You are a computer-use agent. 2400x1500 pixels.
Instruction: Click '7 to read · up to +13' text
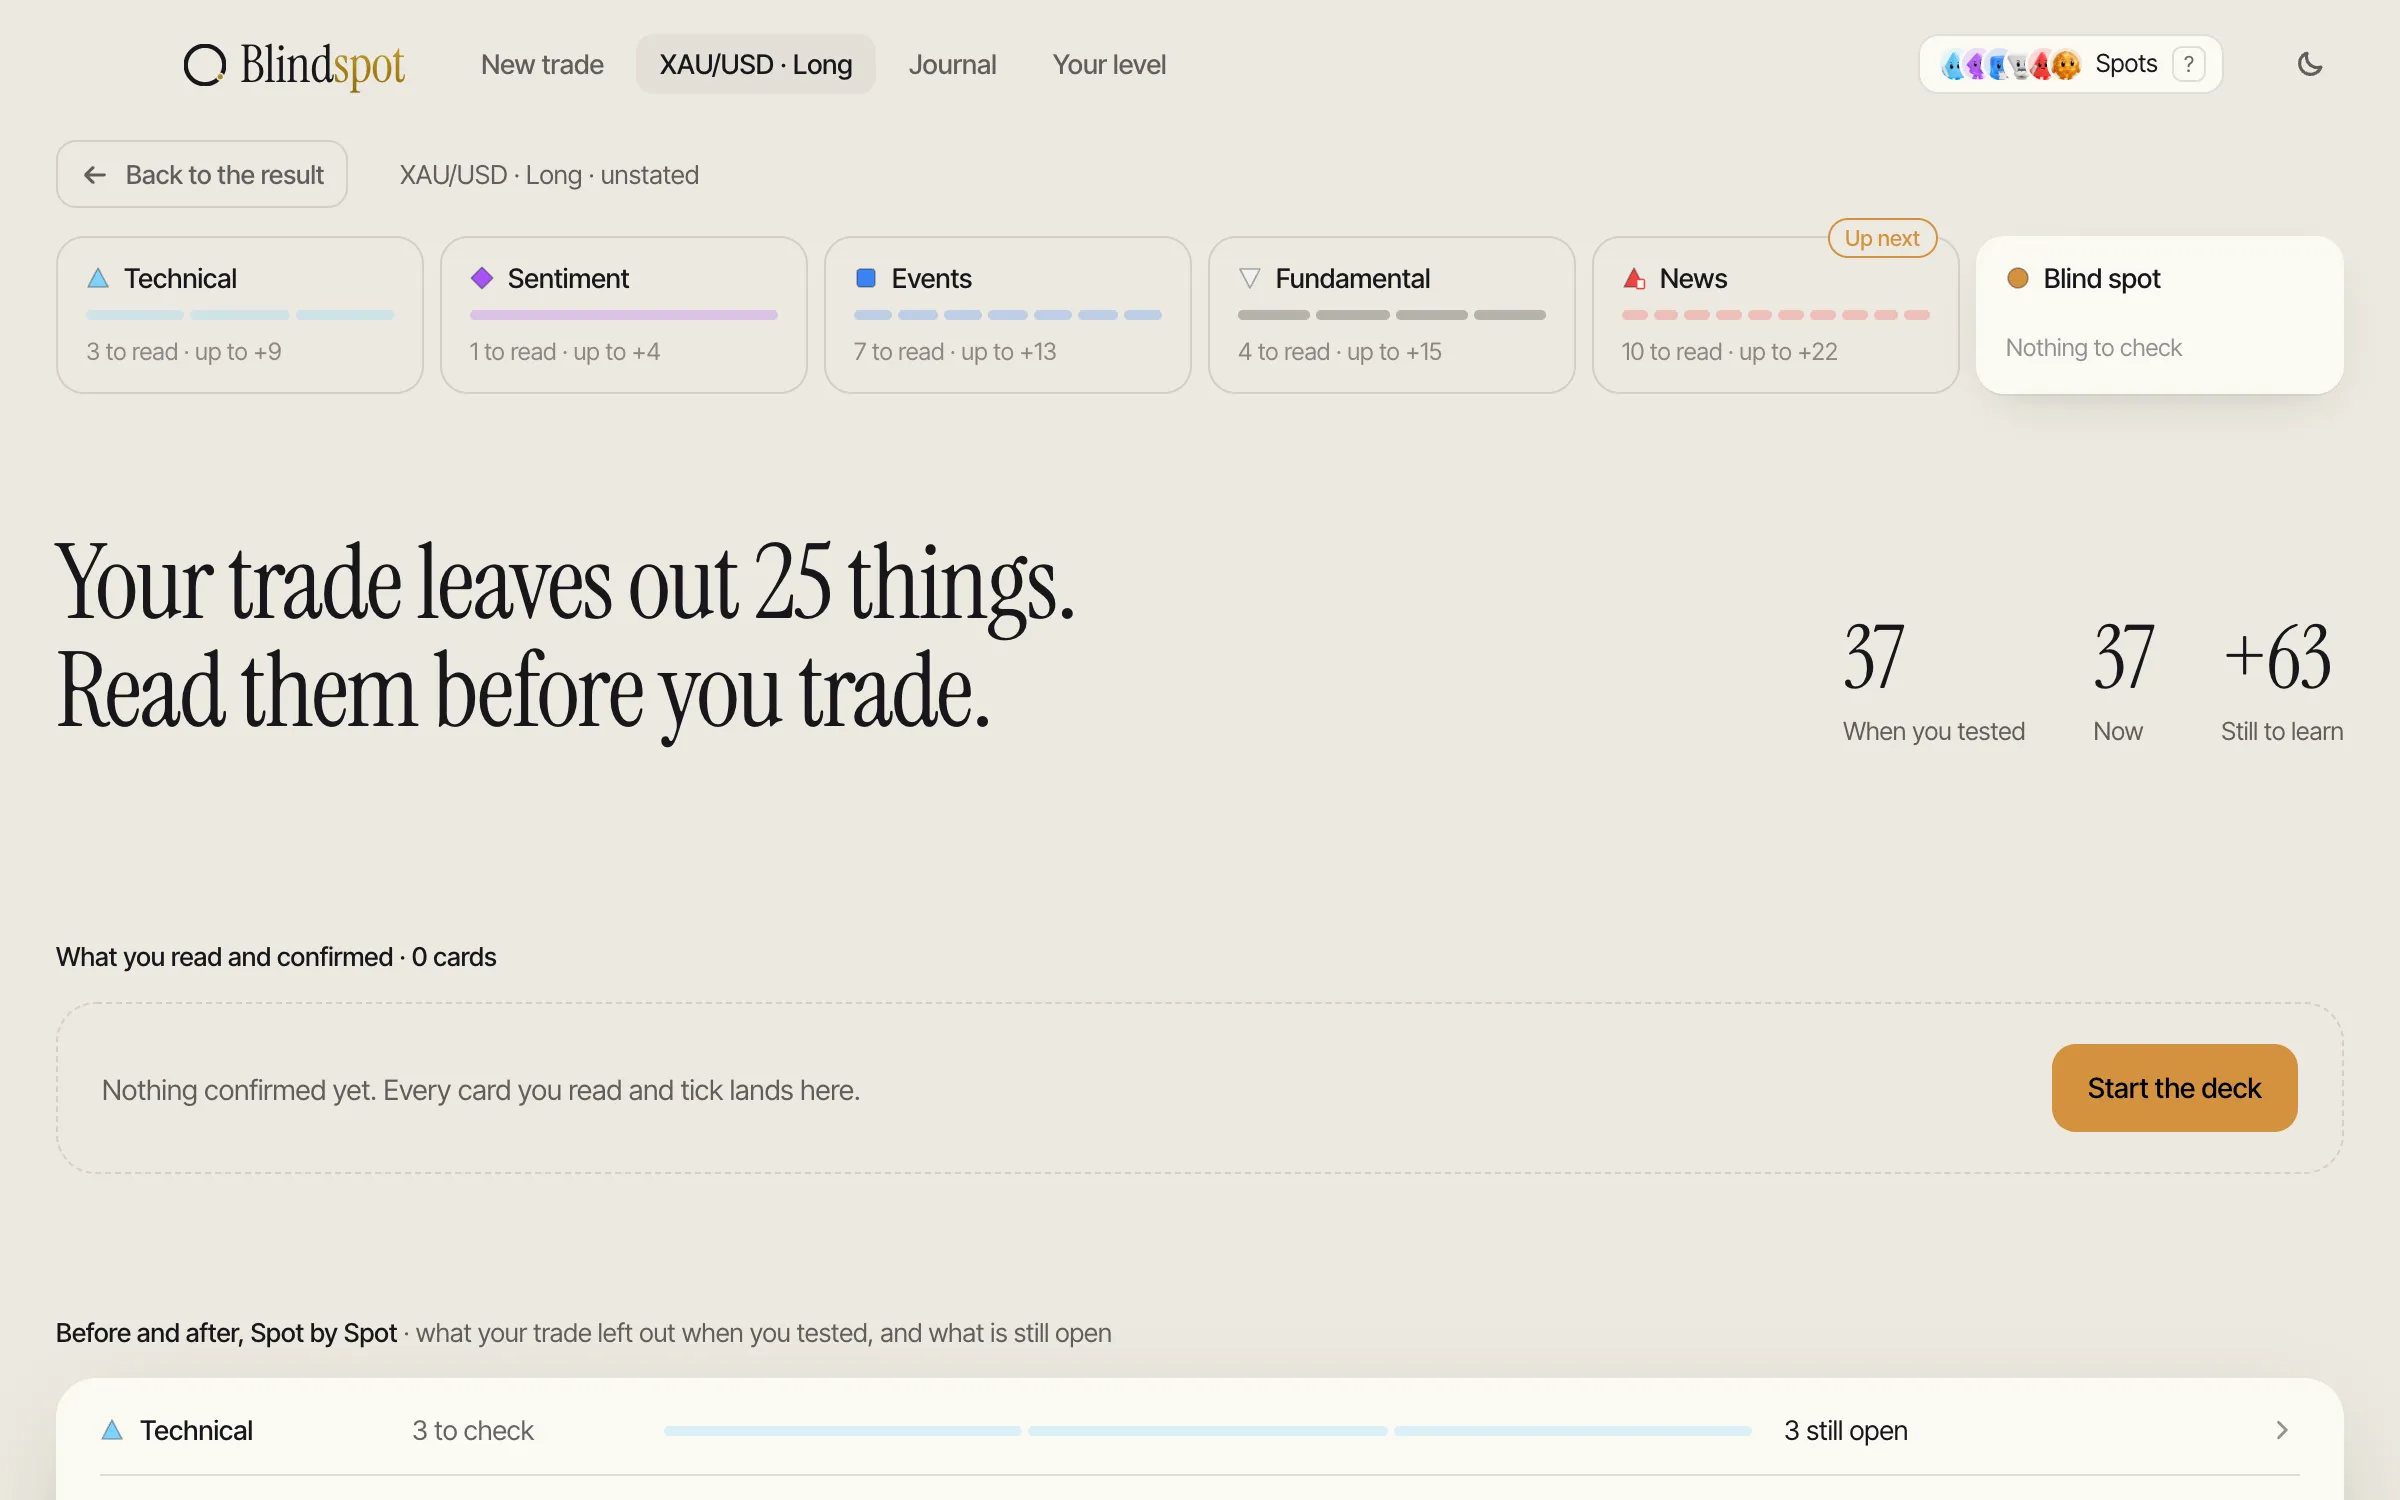pos(955,352)
